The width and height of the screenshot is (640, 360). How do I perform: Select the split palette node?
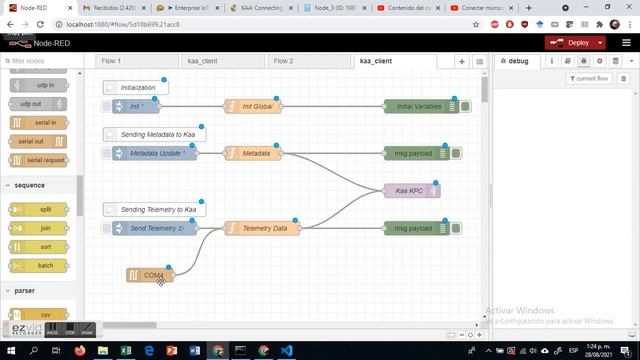[38, 209]
